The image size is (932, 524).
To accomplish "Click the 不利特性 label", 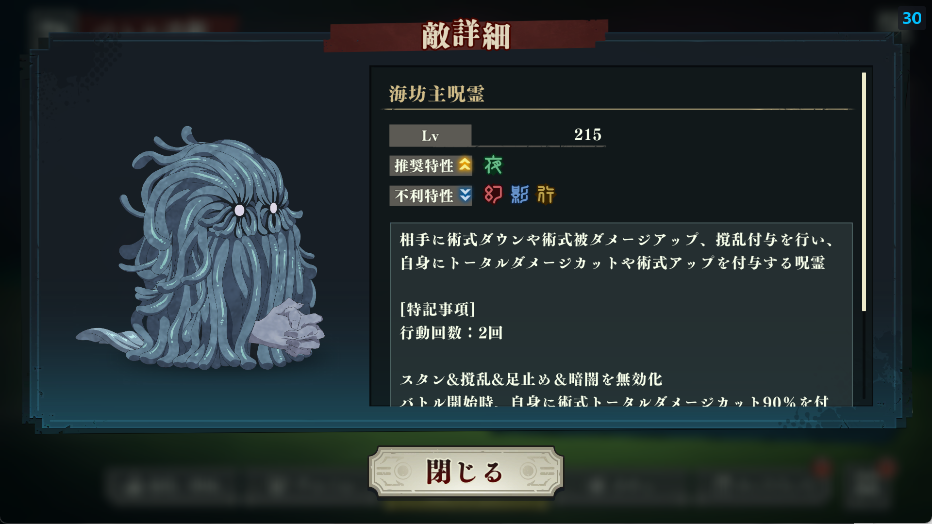I will (424, 195).
